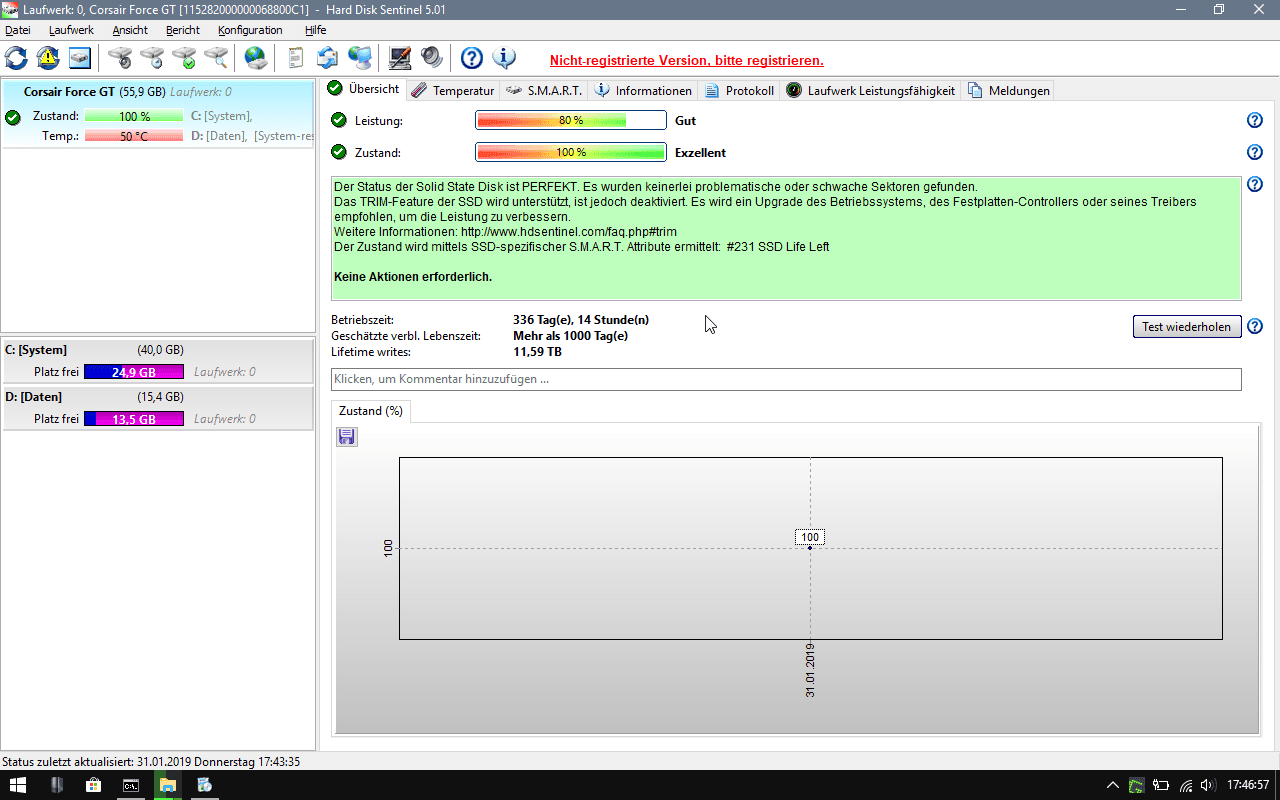Click the help icon next to Zustand bar
The height and width of the screenshot is (800, 1280).
coord(1255,153)
